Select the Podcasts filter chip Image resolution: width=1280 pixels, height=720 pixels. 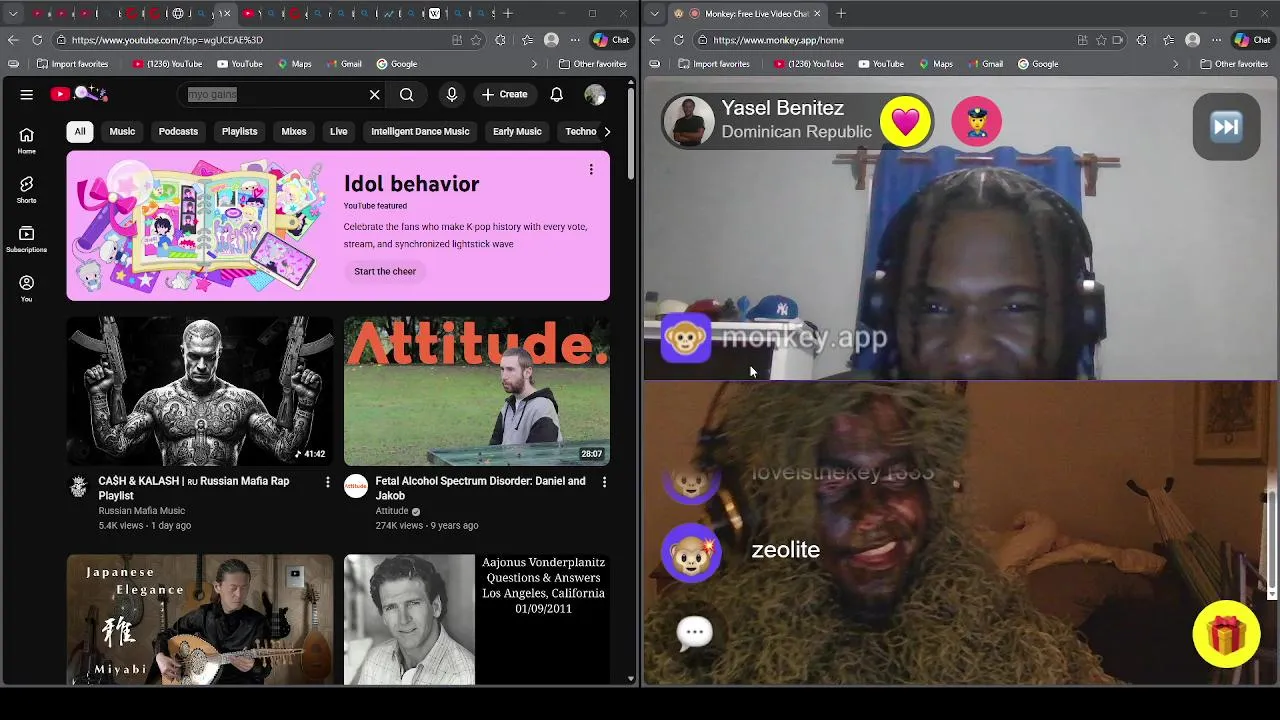click(x=178, y=131)
